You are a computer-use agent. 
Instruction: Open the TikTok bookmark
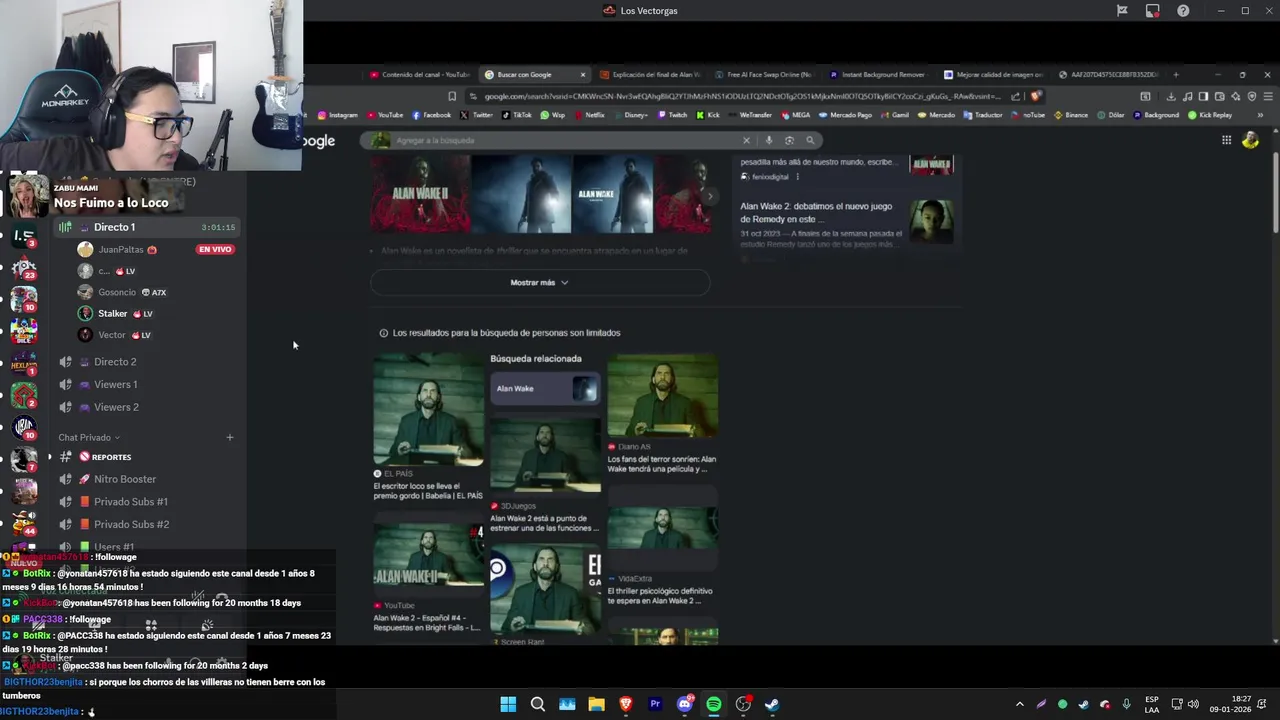[x=517, y=115]
